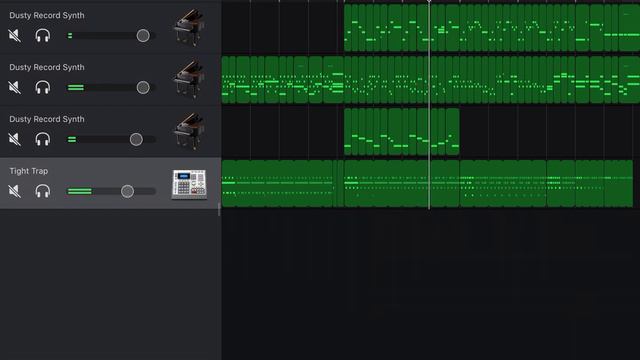Click the third Dusty Record Synth volume knob
This screenshot has width=640, height=360.
click(136, 139)
